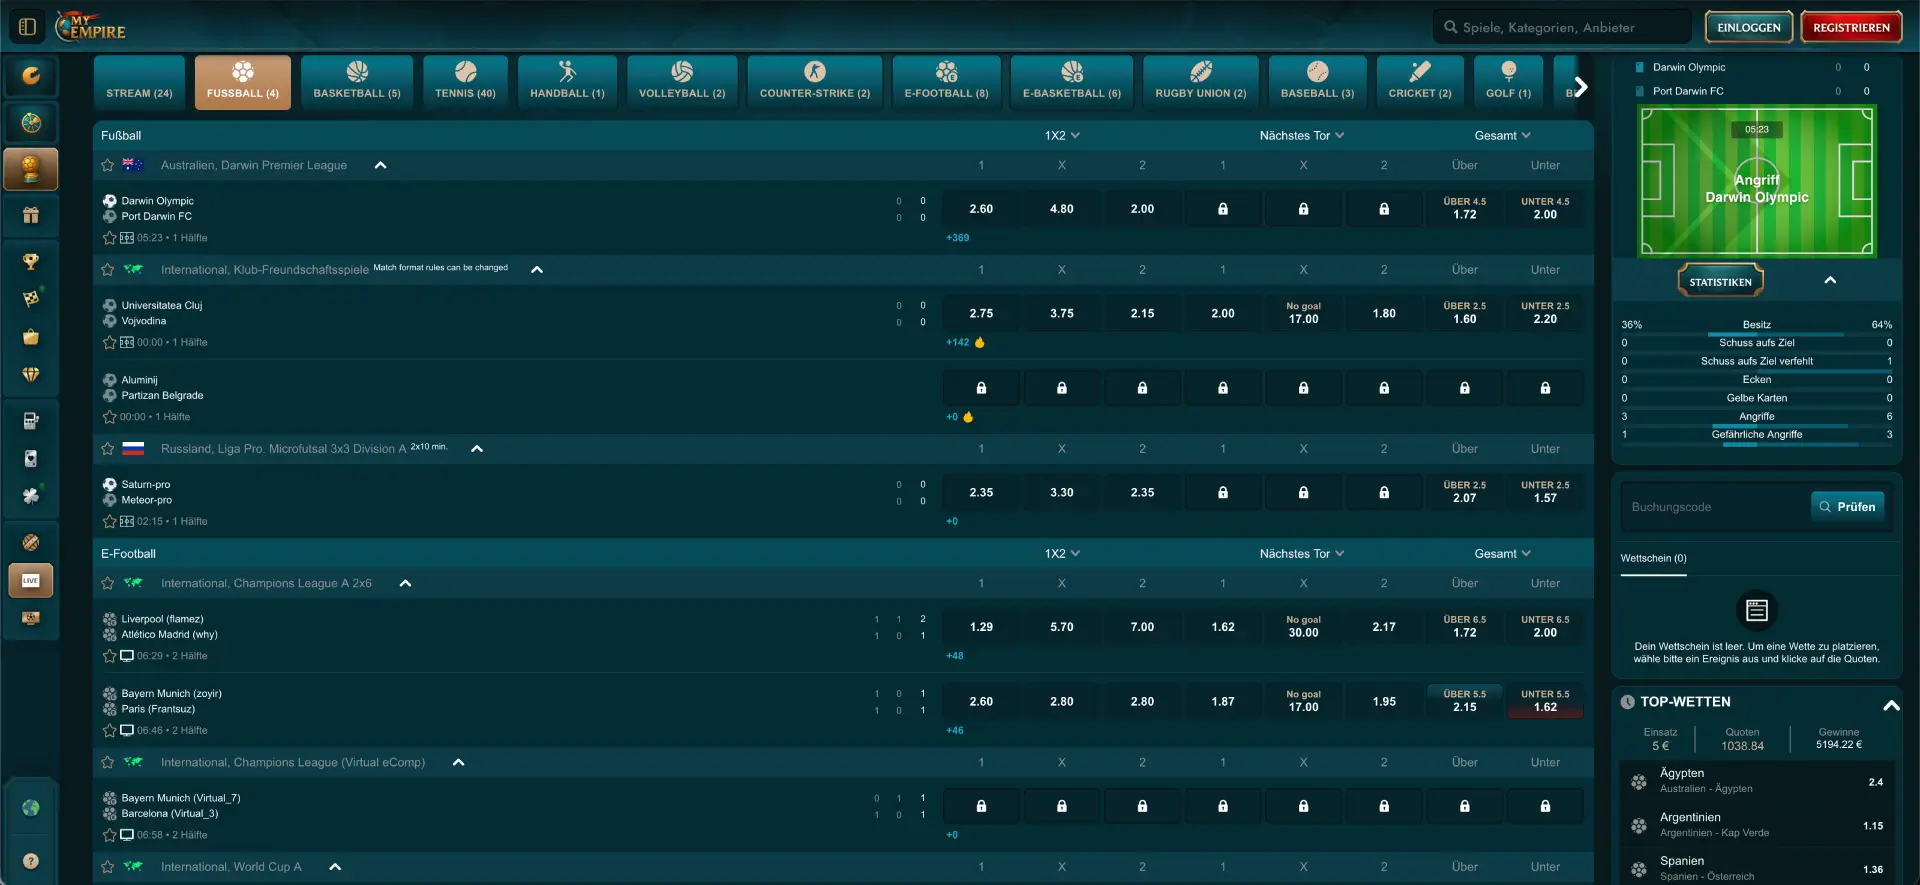1920x885 pixels.
Task: Collapse the Champions League (Virtual eComp) section
Action: coord(459,762)
